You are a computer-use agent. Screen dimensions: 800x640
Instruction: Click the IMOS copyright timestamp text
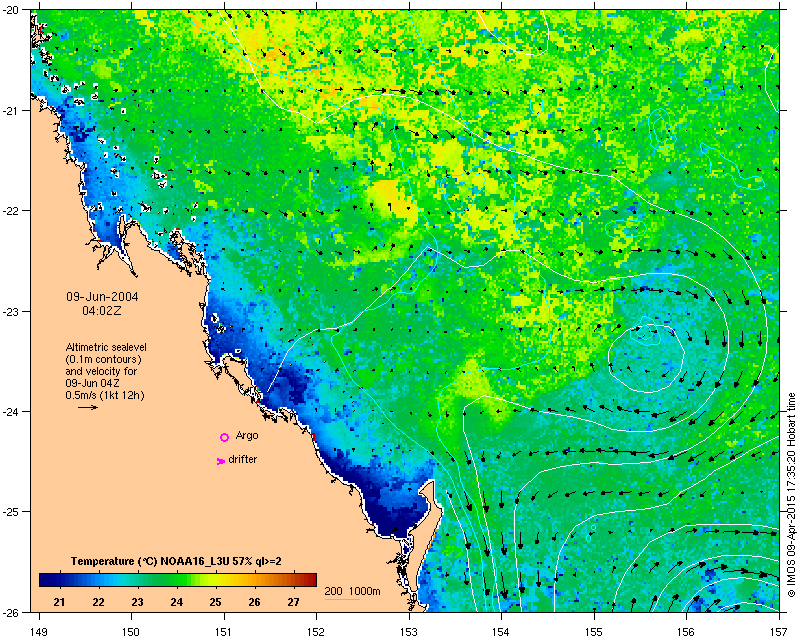point(791,494)
